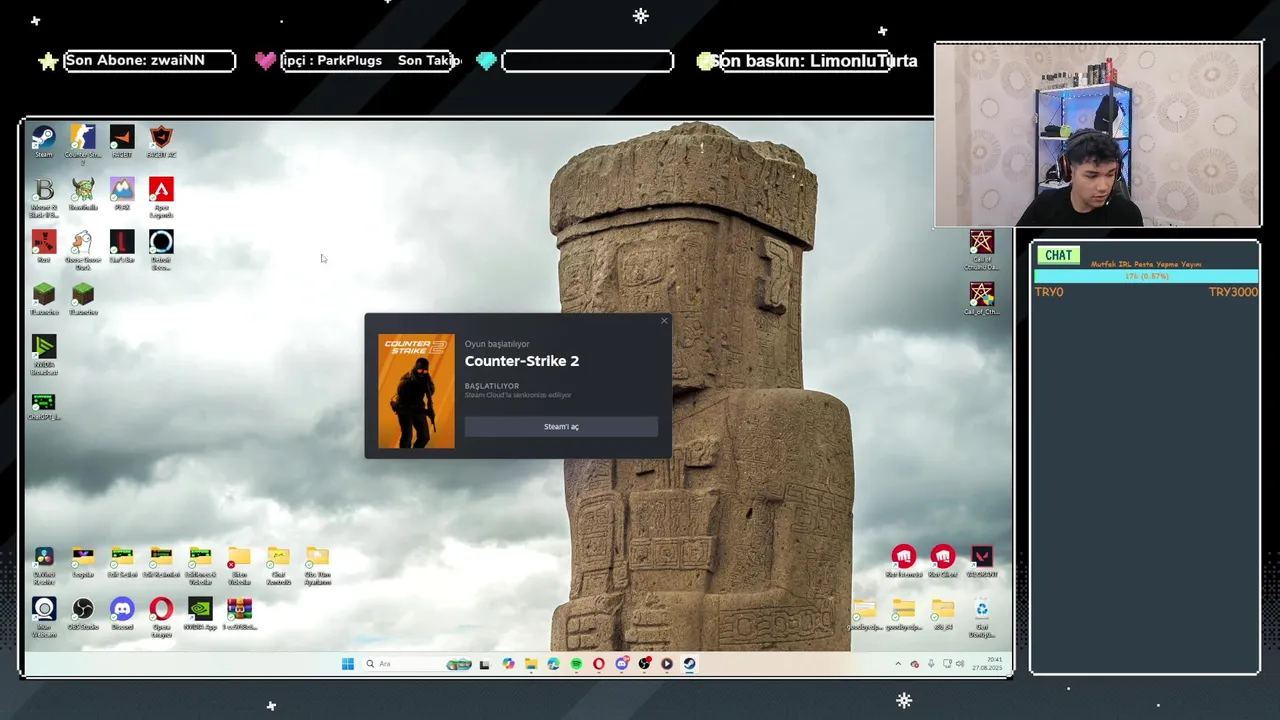Click the microphone tray icon
Viewport: 1280px width, 720px height.
pos(931,664)
